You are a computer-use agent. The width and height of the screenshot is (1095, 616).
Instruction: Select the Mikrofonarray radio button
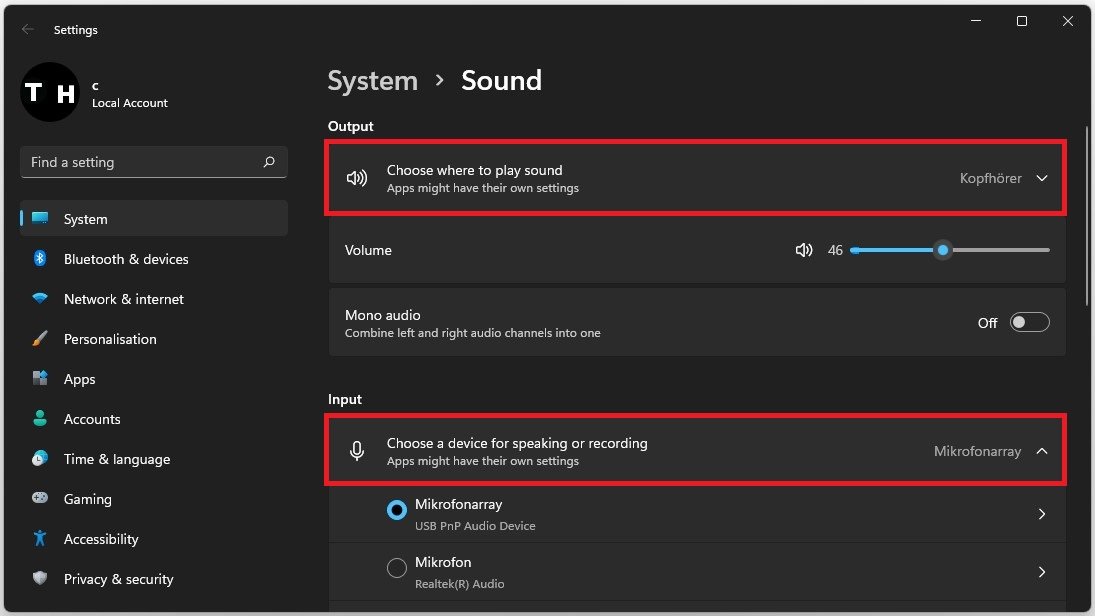[397, 510]
